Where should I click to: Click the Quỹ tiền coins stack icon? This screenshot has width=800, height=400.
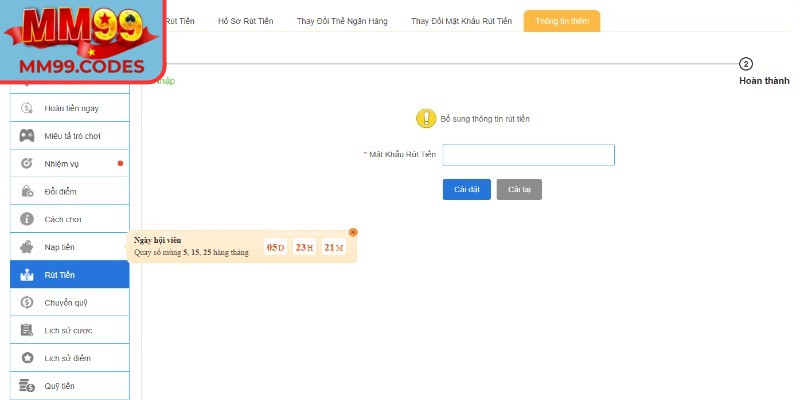(27, 386)
